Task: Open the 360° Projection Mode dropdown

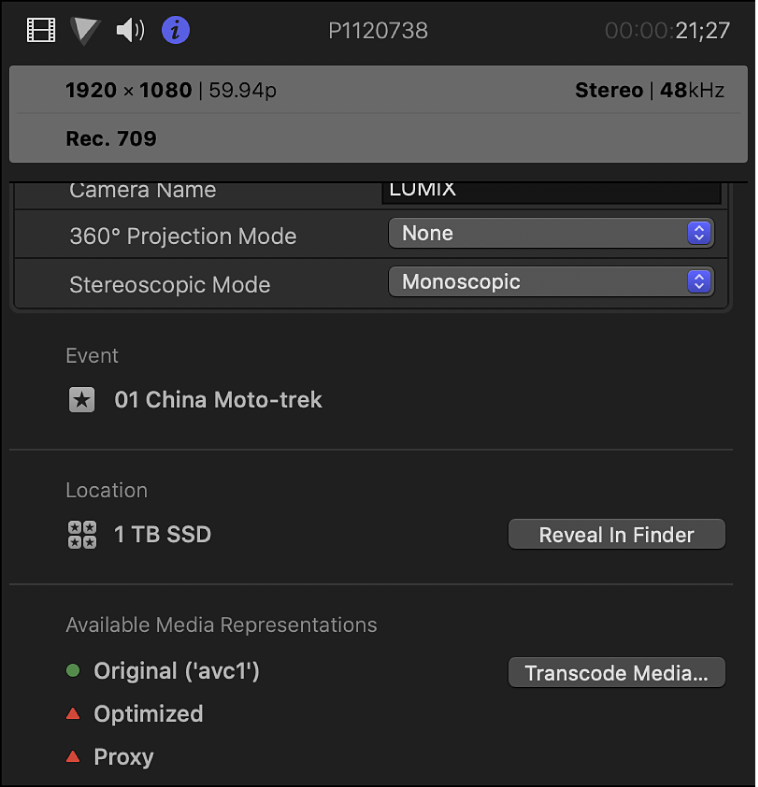Action: (551, 233)
